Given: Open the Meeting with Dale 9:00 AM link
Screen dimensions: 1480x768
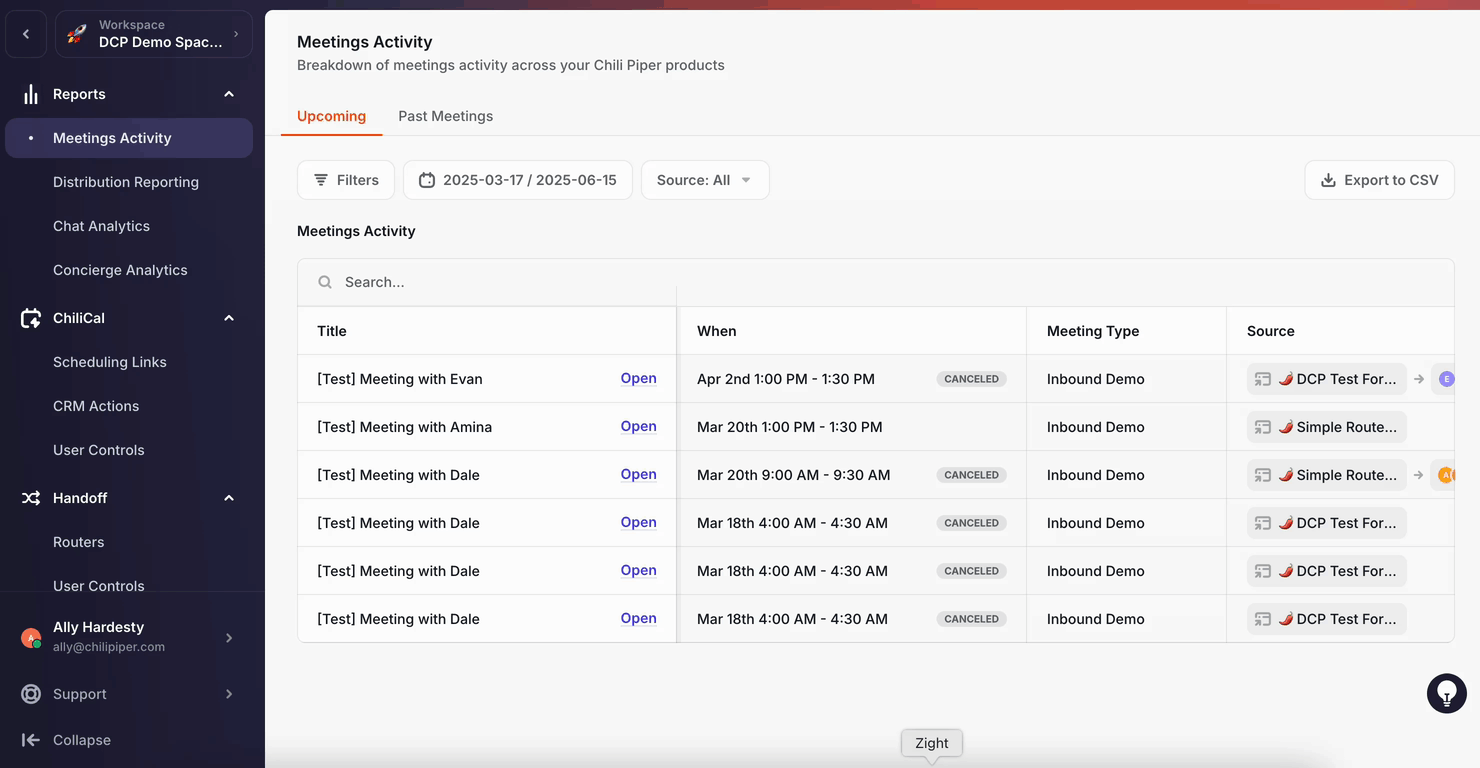Looking at the screenshot, I should point(638,474).
